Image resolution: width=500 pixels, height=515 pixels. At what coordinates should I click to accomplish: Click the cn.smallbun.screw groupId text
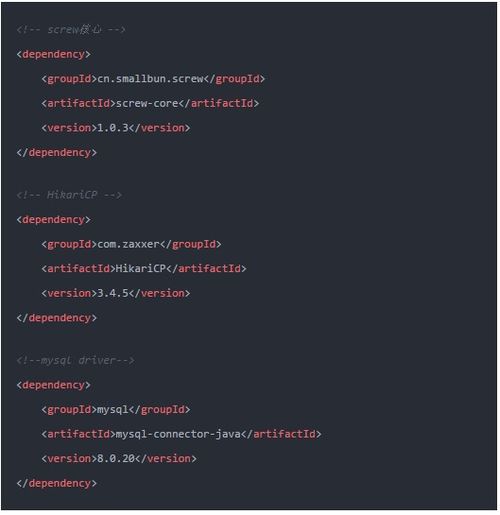151,79
